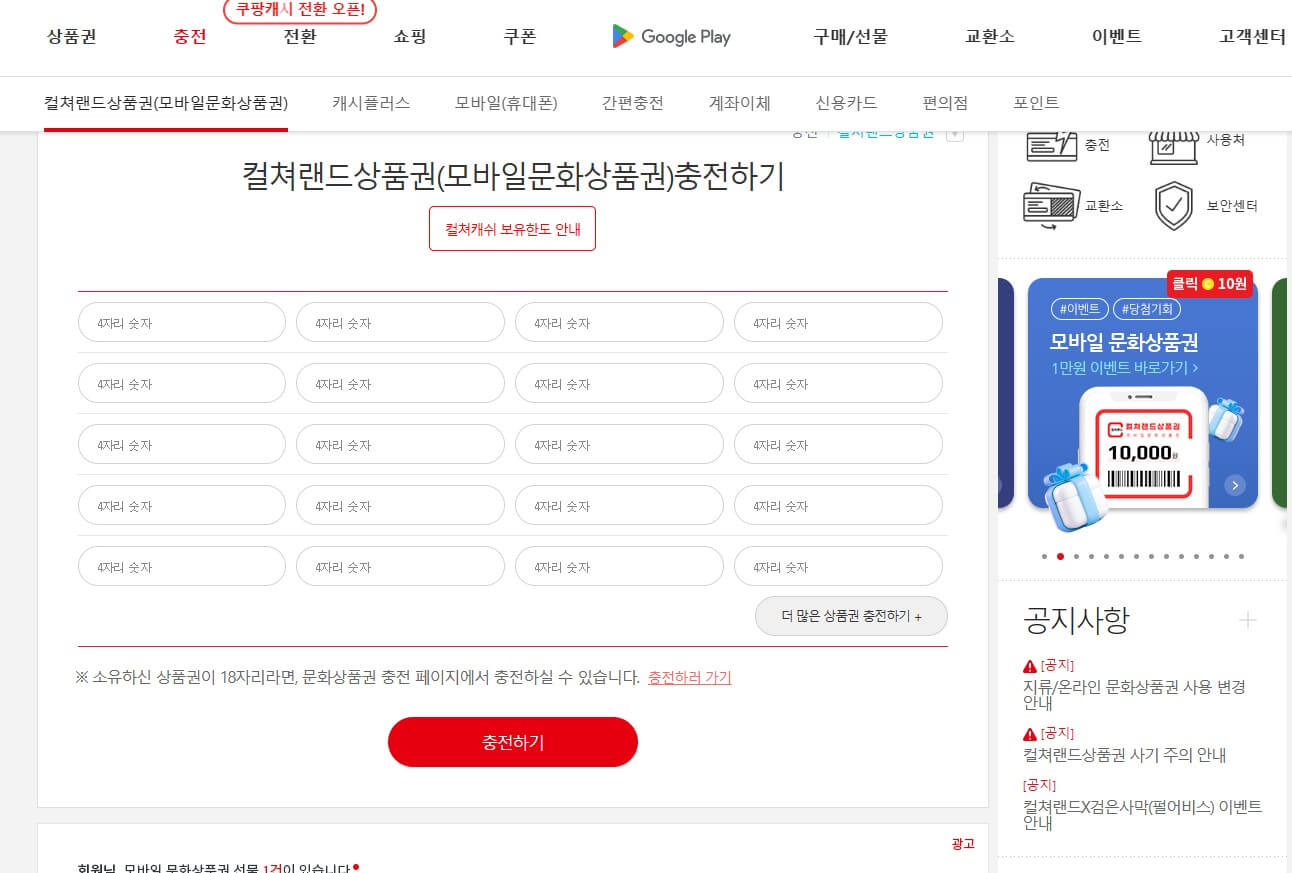
Task: Click the 교환소 exchange icon in the side panel
Action: (x=1051, y=205)
